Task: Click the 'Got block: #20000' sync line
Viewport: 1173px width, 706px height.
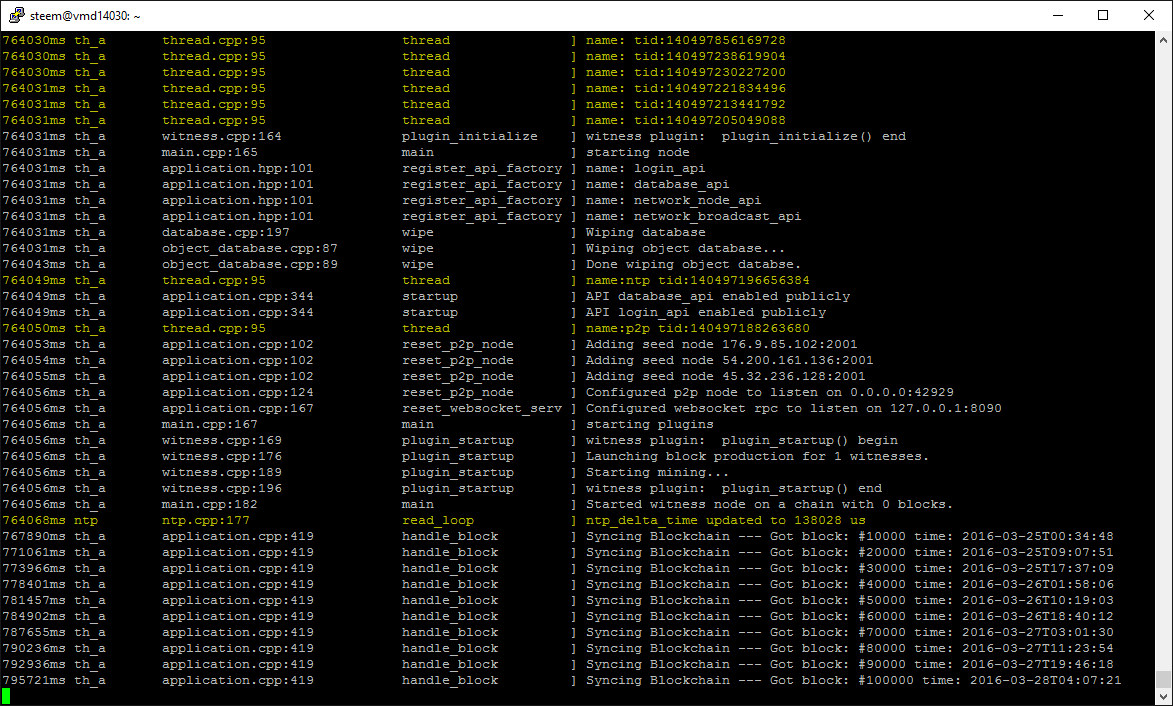Action: 850,553
